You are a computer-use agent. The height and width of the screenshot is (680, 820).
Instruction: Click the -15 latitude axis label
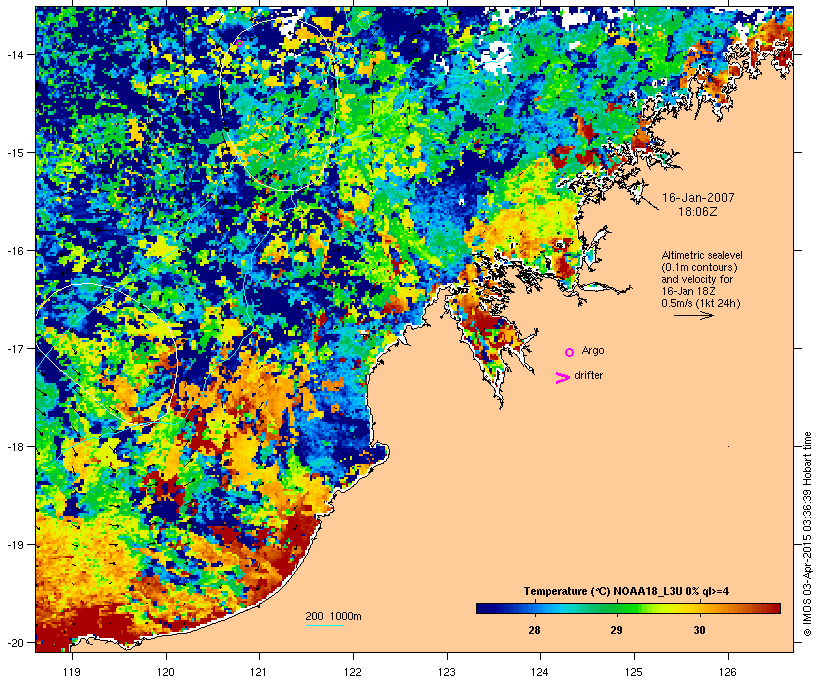[14, 153]
